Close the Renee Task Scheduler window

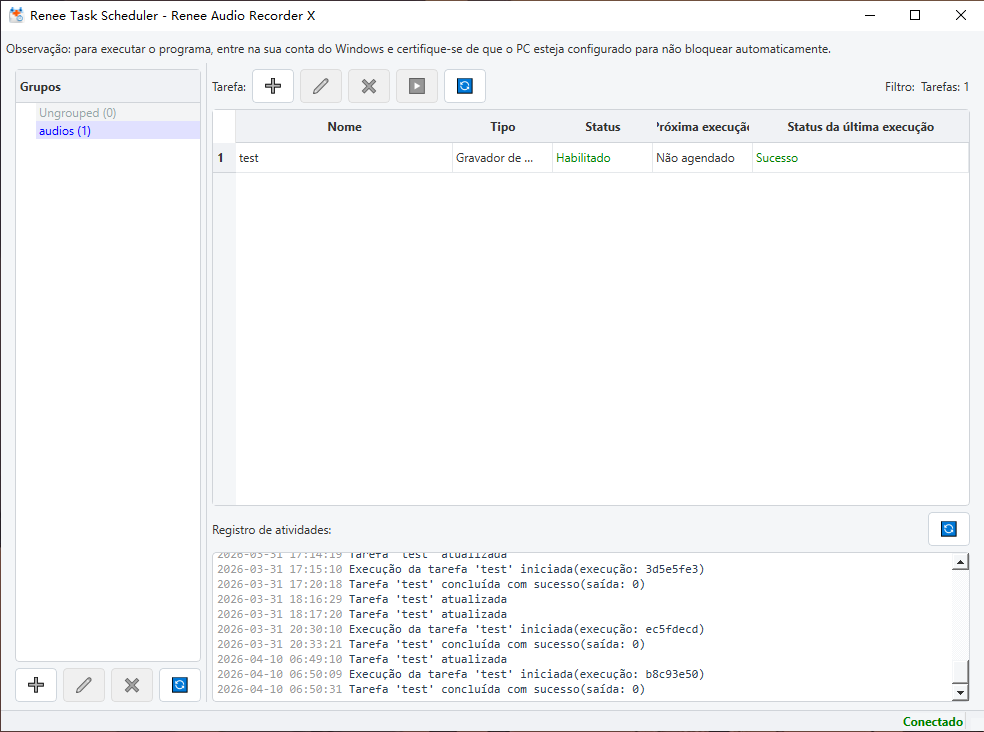click(961, 15)
